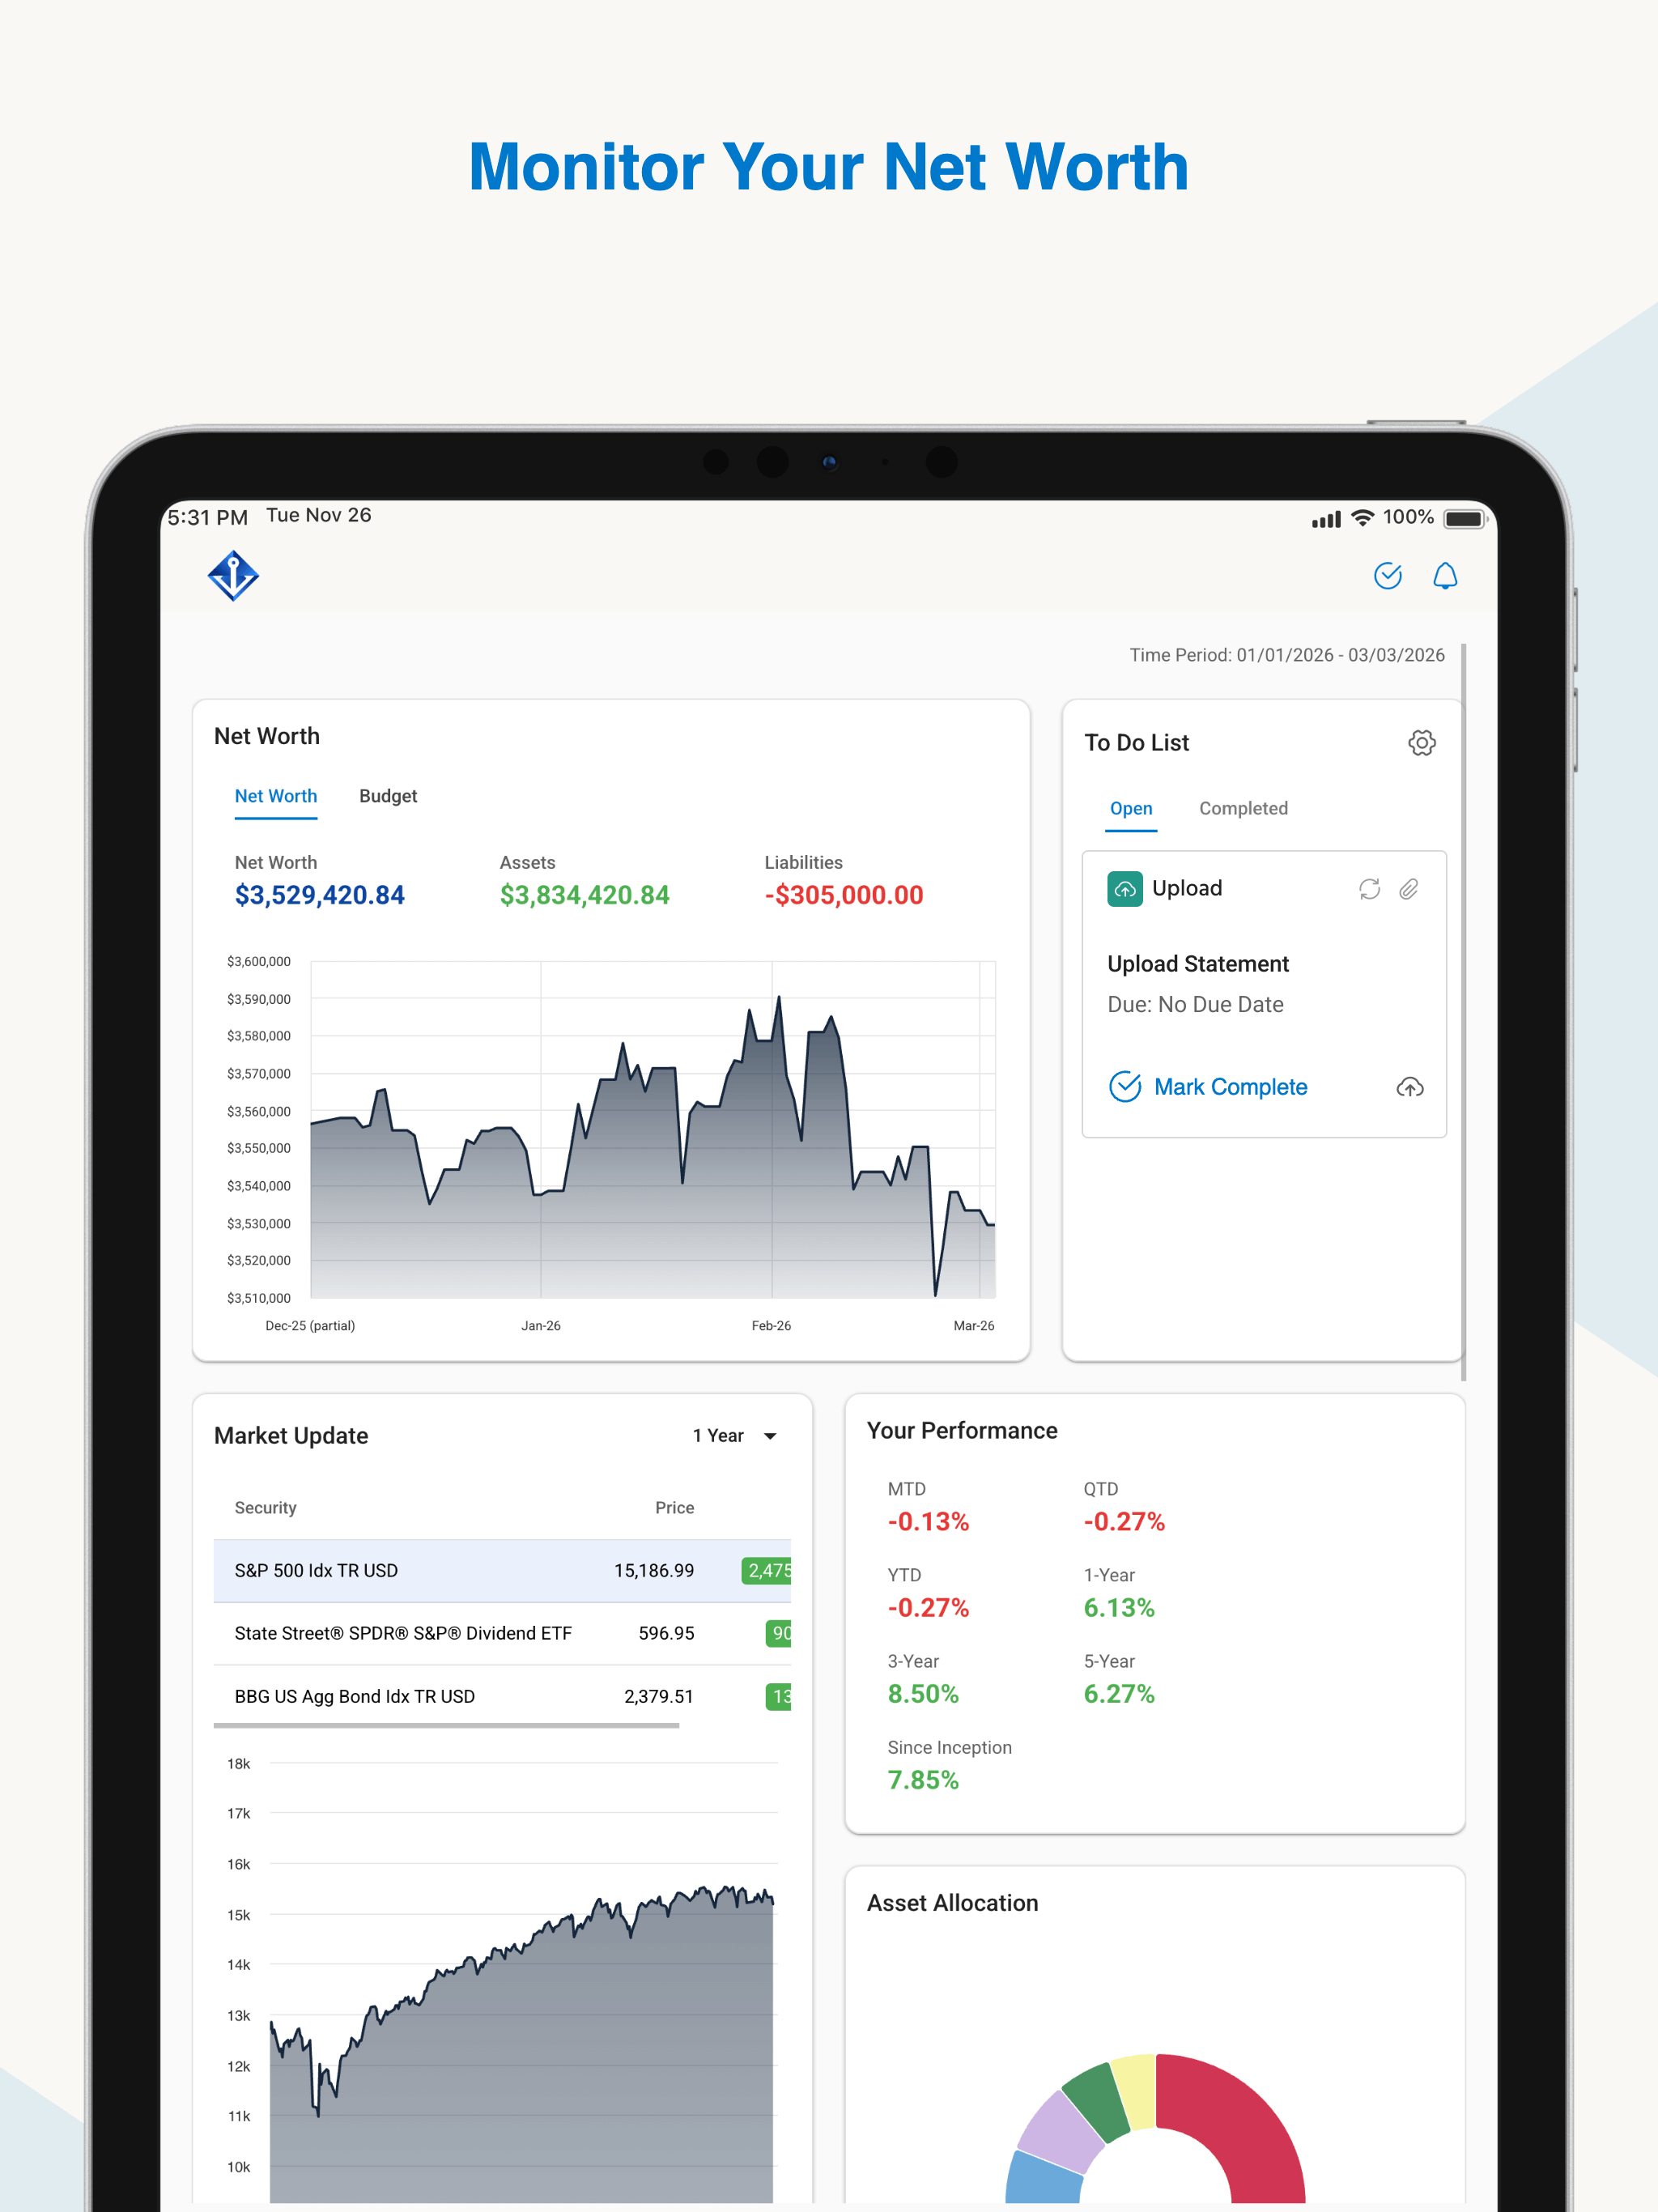Switch to the Net Worth tab

coord(276,796)
